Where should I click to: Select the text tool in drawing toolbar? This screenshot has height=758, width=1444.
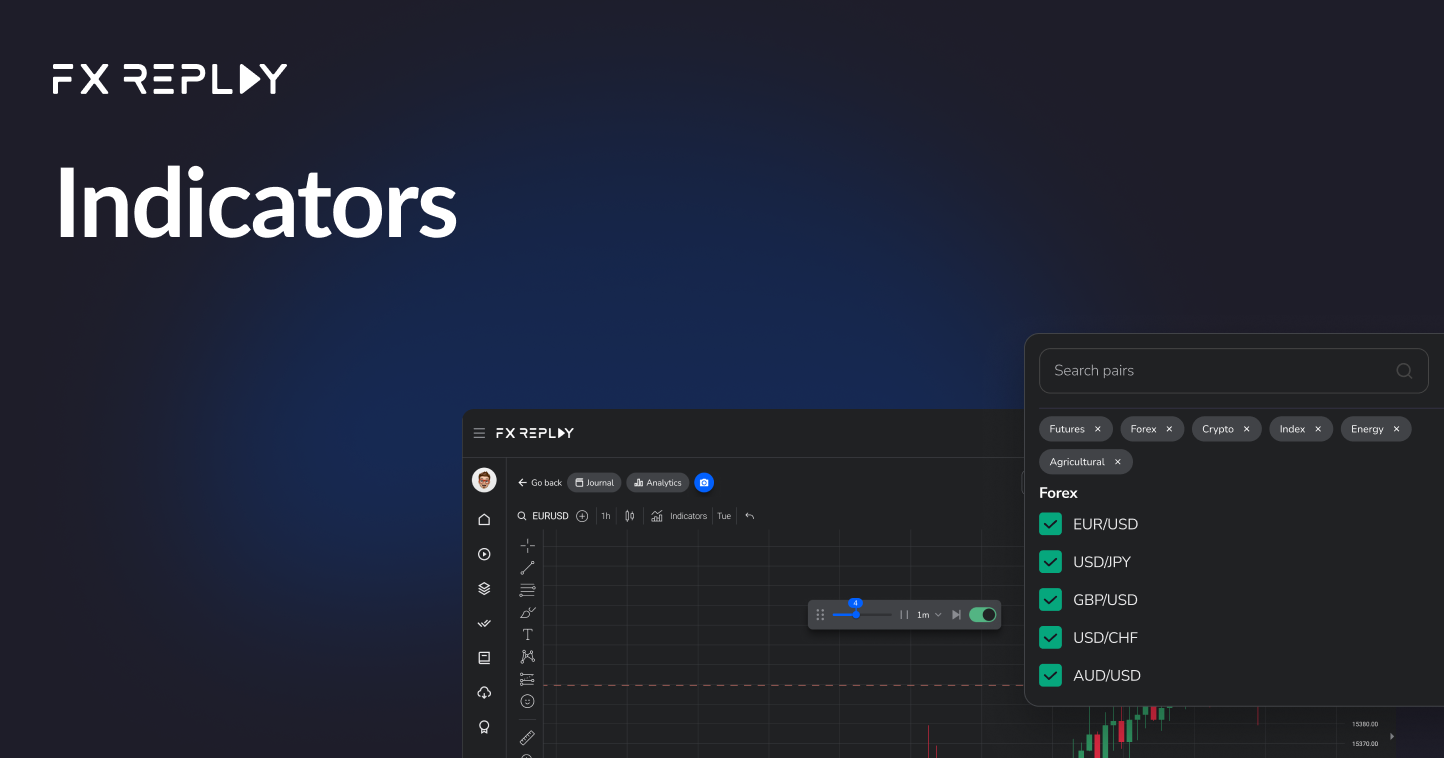pos(527,633)
